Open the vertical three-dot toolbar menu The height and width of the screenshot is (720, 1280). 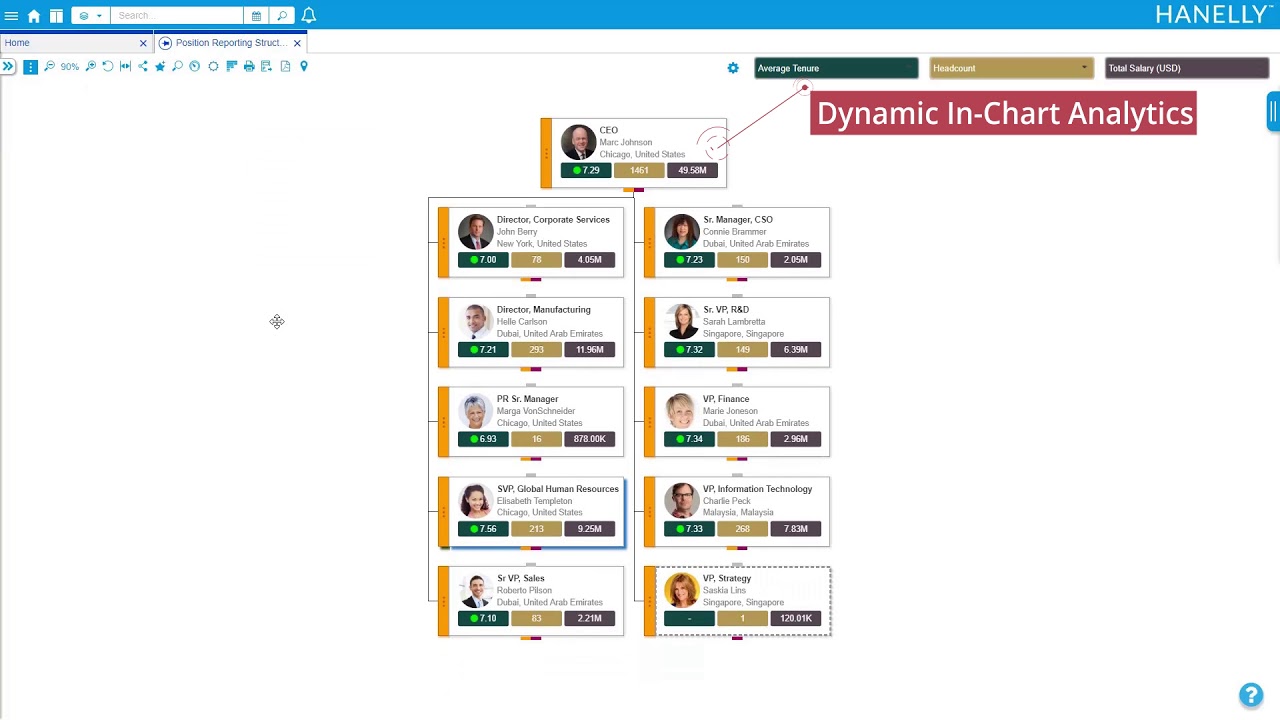click(30, 67)
